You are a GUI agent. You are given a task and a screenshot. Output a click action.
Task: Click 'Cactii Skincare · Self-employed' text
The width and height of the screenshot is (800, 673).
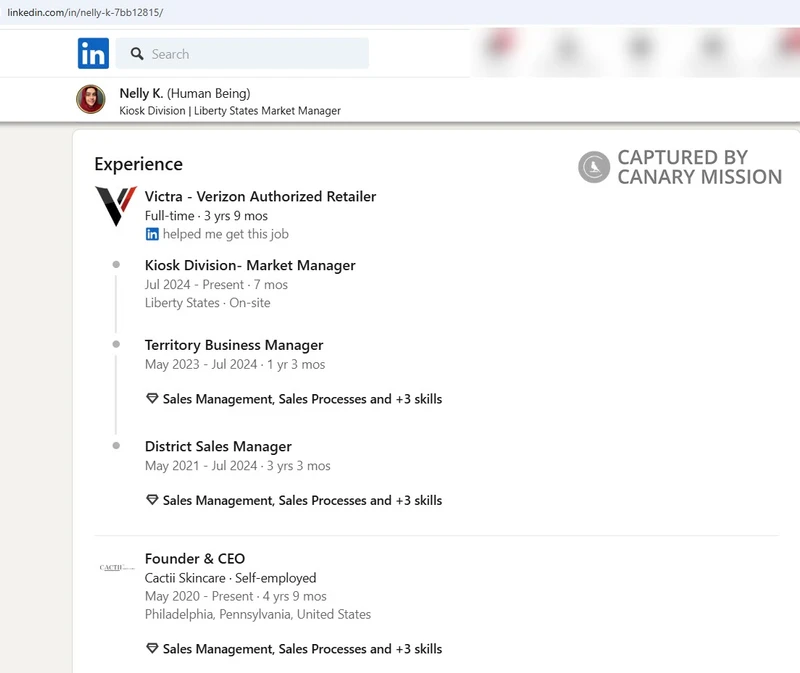(x=230, y=578)
